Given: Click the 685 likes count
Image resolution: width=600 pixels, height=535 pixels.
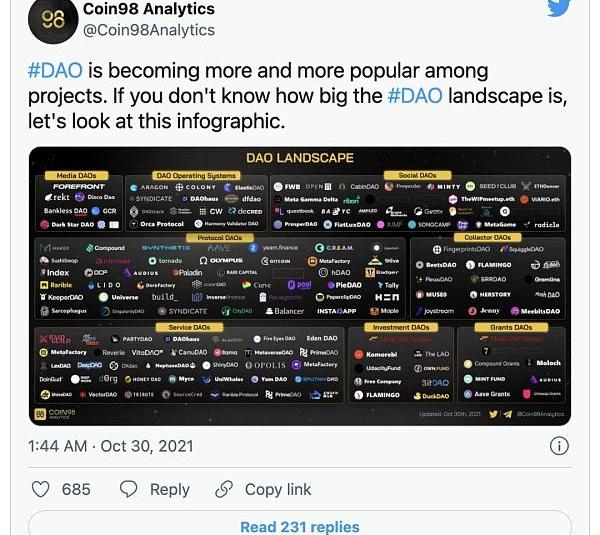Looking at the screenshot, I should (x=76, y=489).
